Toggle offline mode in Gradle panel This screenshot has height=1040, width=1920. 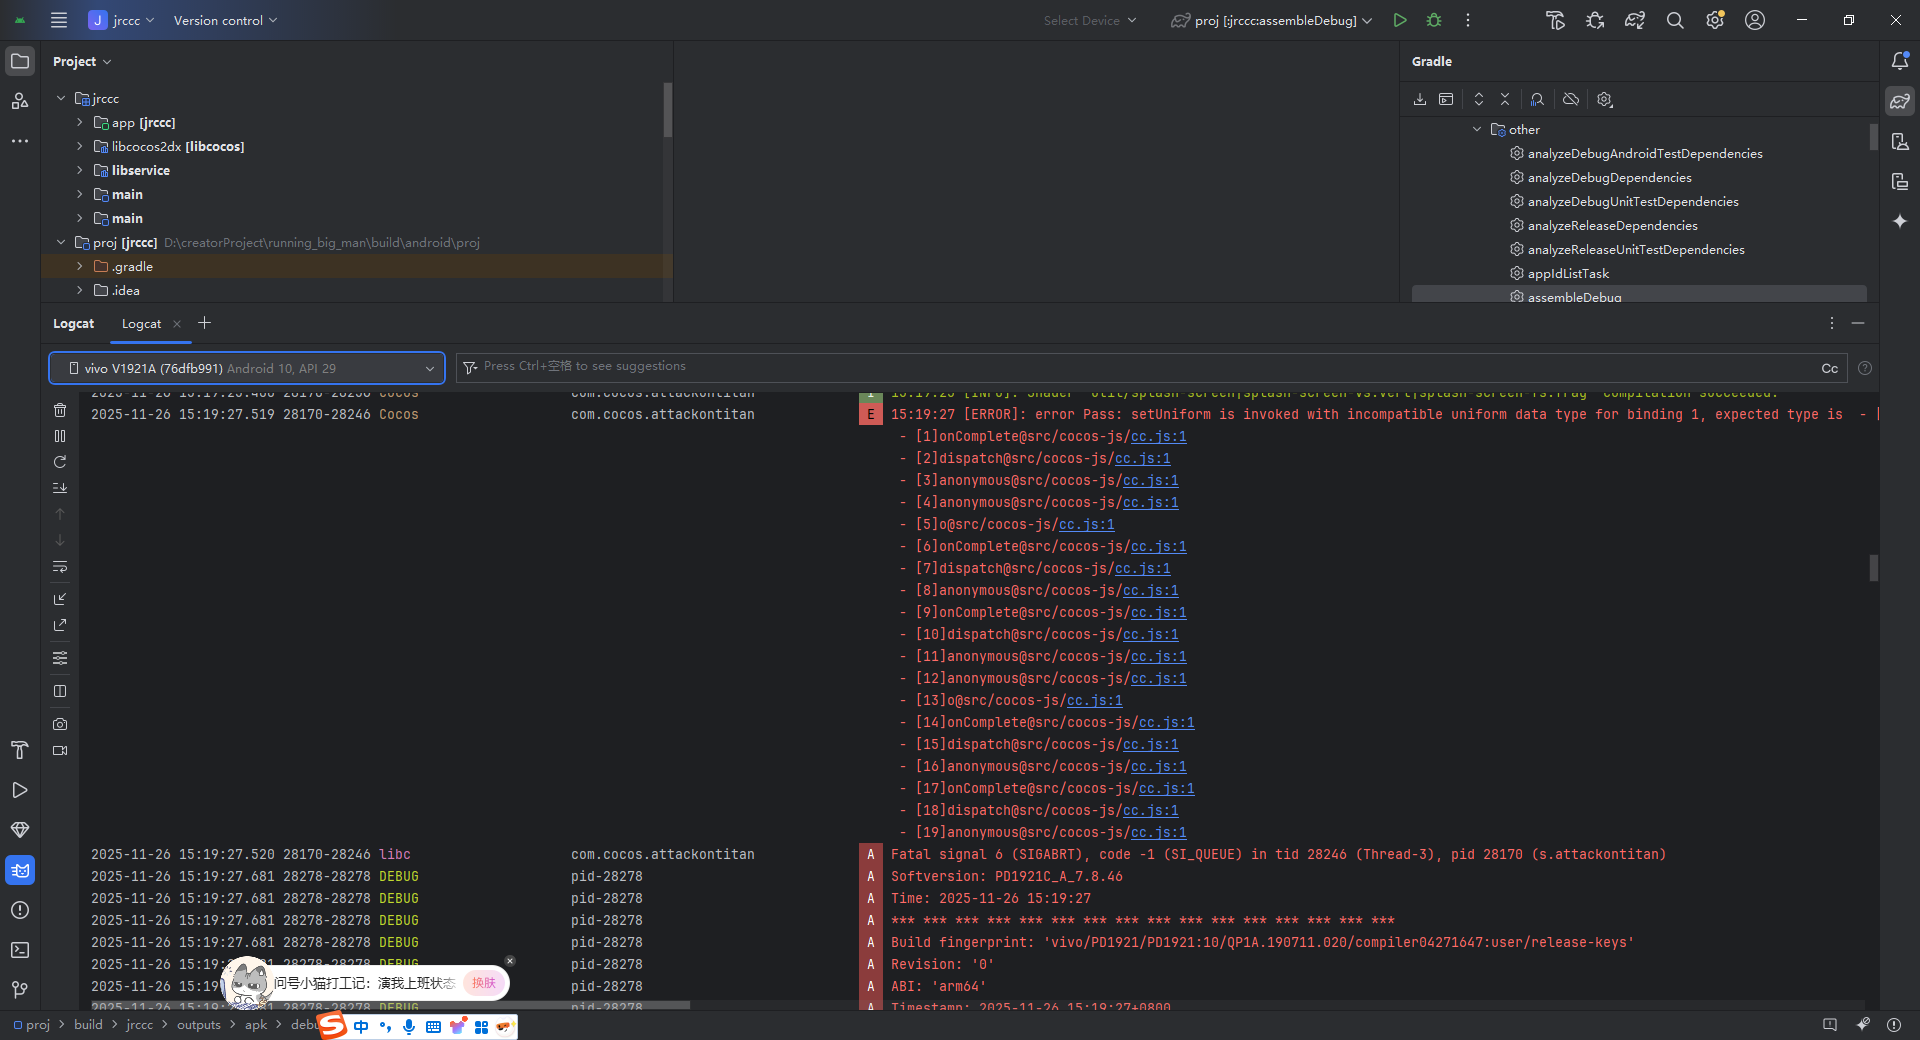(x=1571, y=99)
